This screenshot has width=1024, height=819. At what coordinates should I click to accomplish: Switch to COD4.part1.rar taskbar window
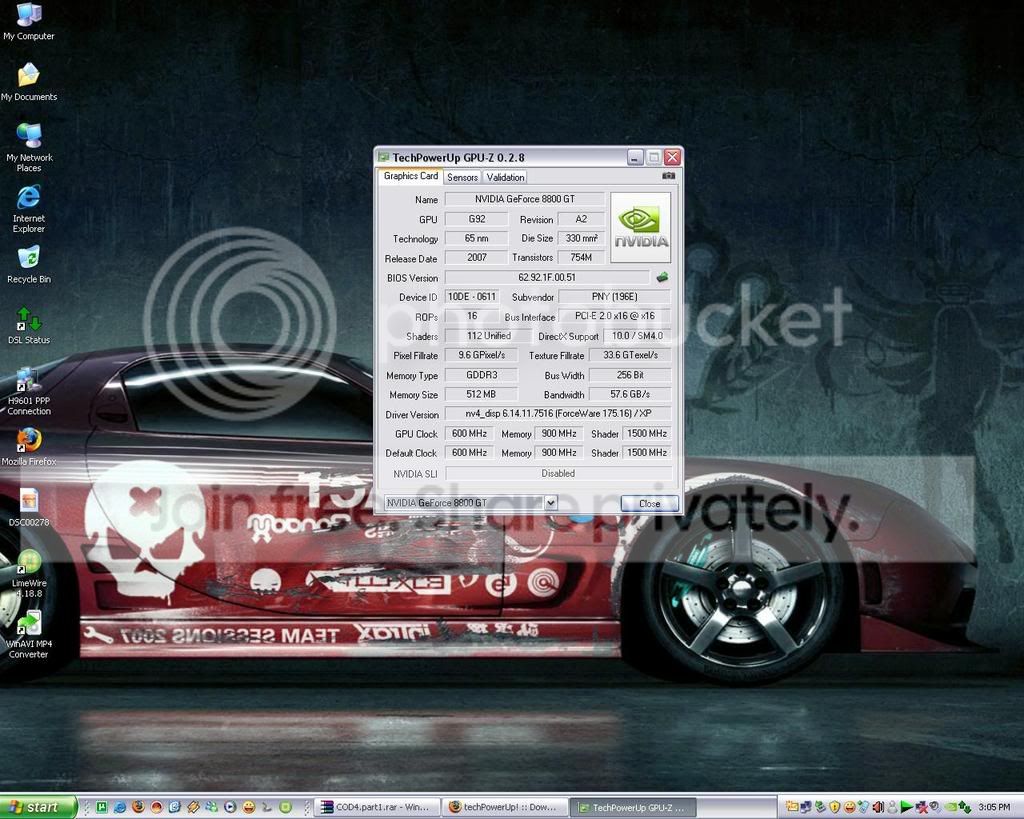pos(377,807)
